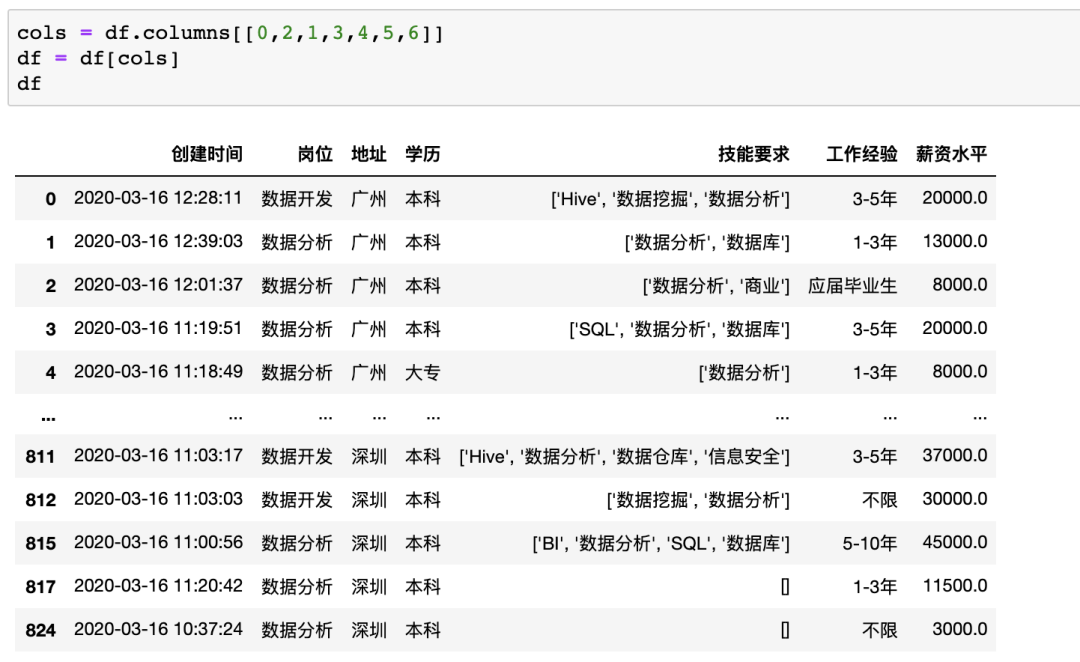Click salary value 11500.0
Viewport: 1080px width, 662px height.
955,586
